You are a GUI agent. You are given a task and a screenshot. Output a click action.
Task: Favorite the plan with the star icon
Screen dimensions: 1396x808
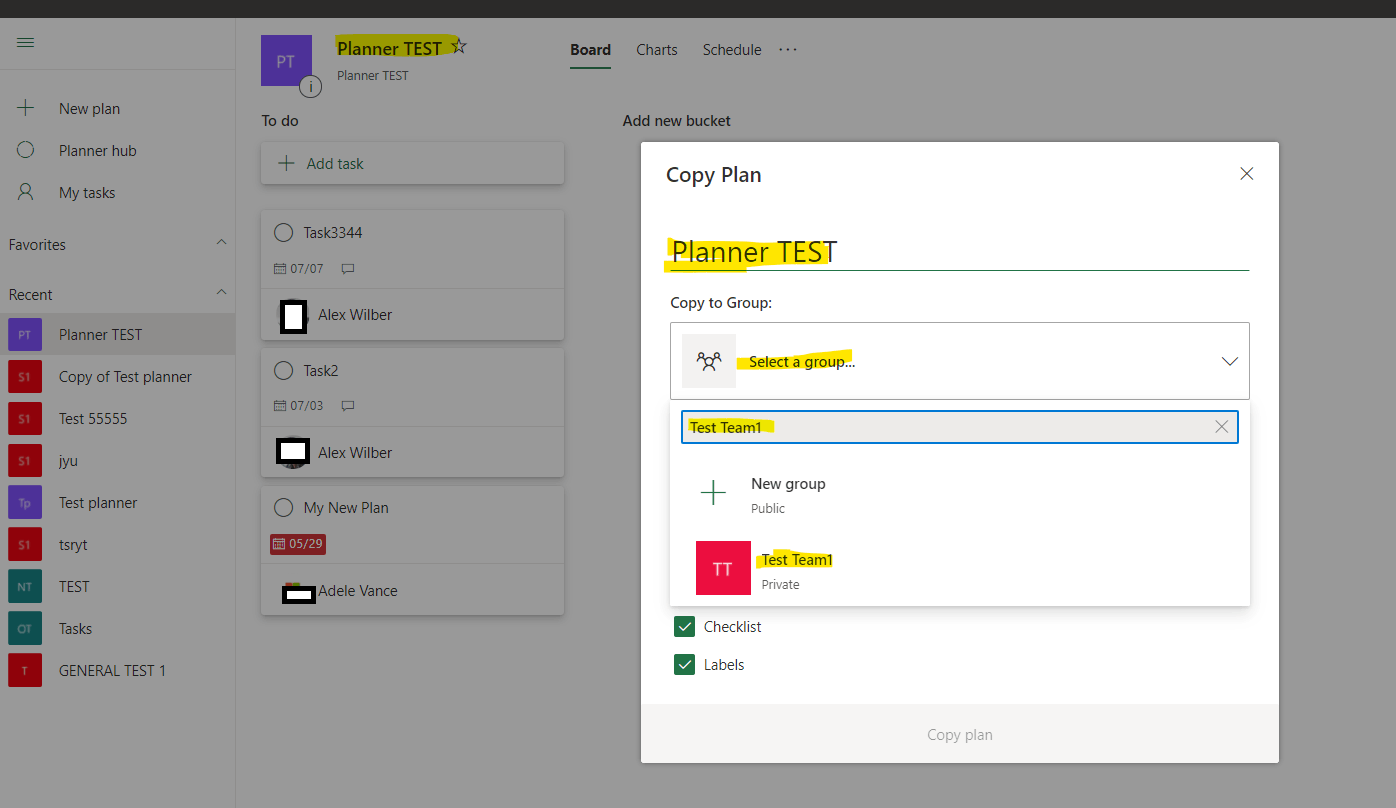tap(459, 47)
